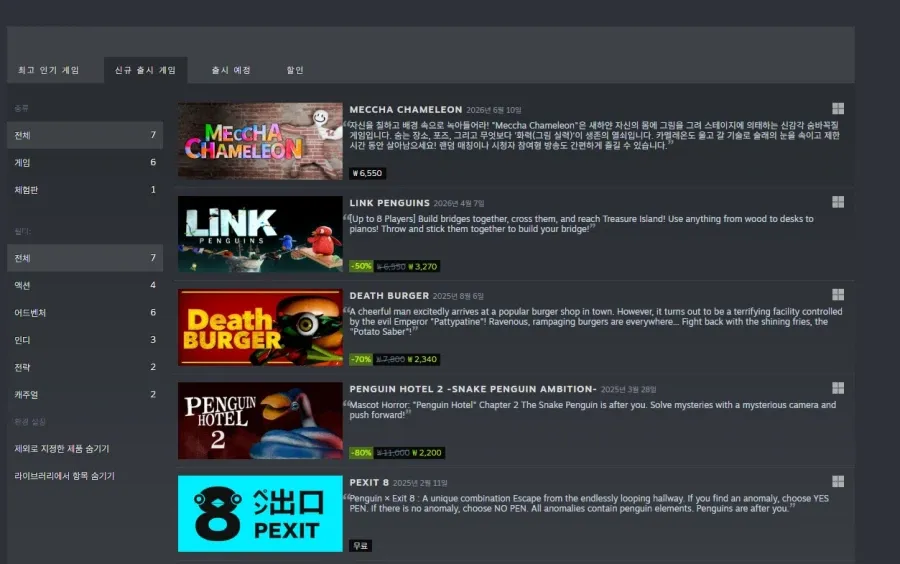Click the LINK PENGUINS title
Viewport: 900px width, 564px height.
click(x=389, y=203)
